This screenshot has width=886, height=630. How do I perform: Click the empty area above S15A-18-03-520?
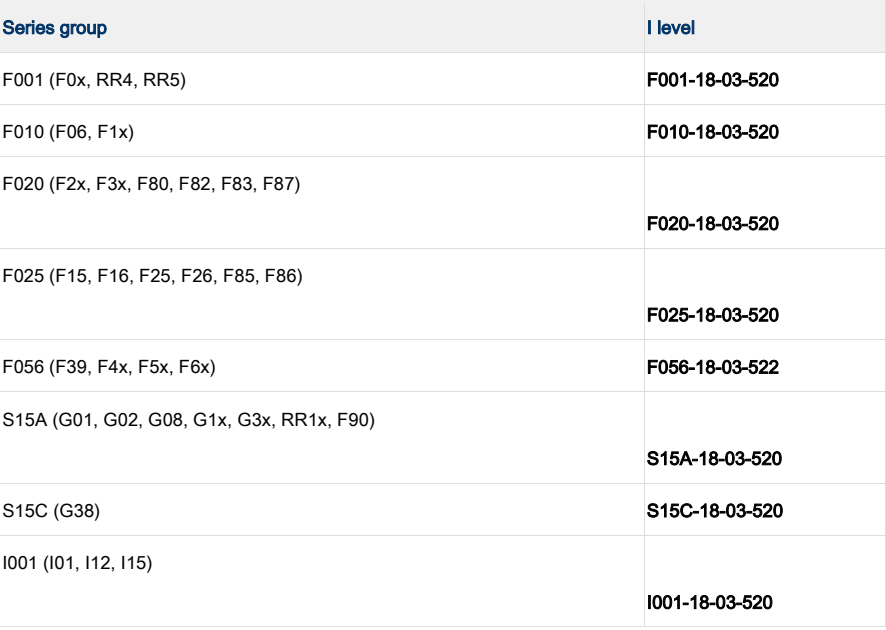coord(765,420)
